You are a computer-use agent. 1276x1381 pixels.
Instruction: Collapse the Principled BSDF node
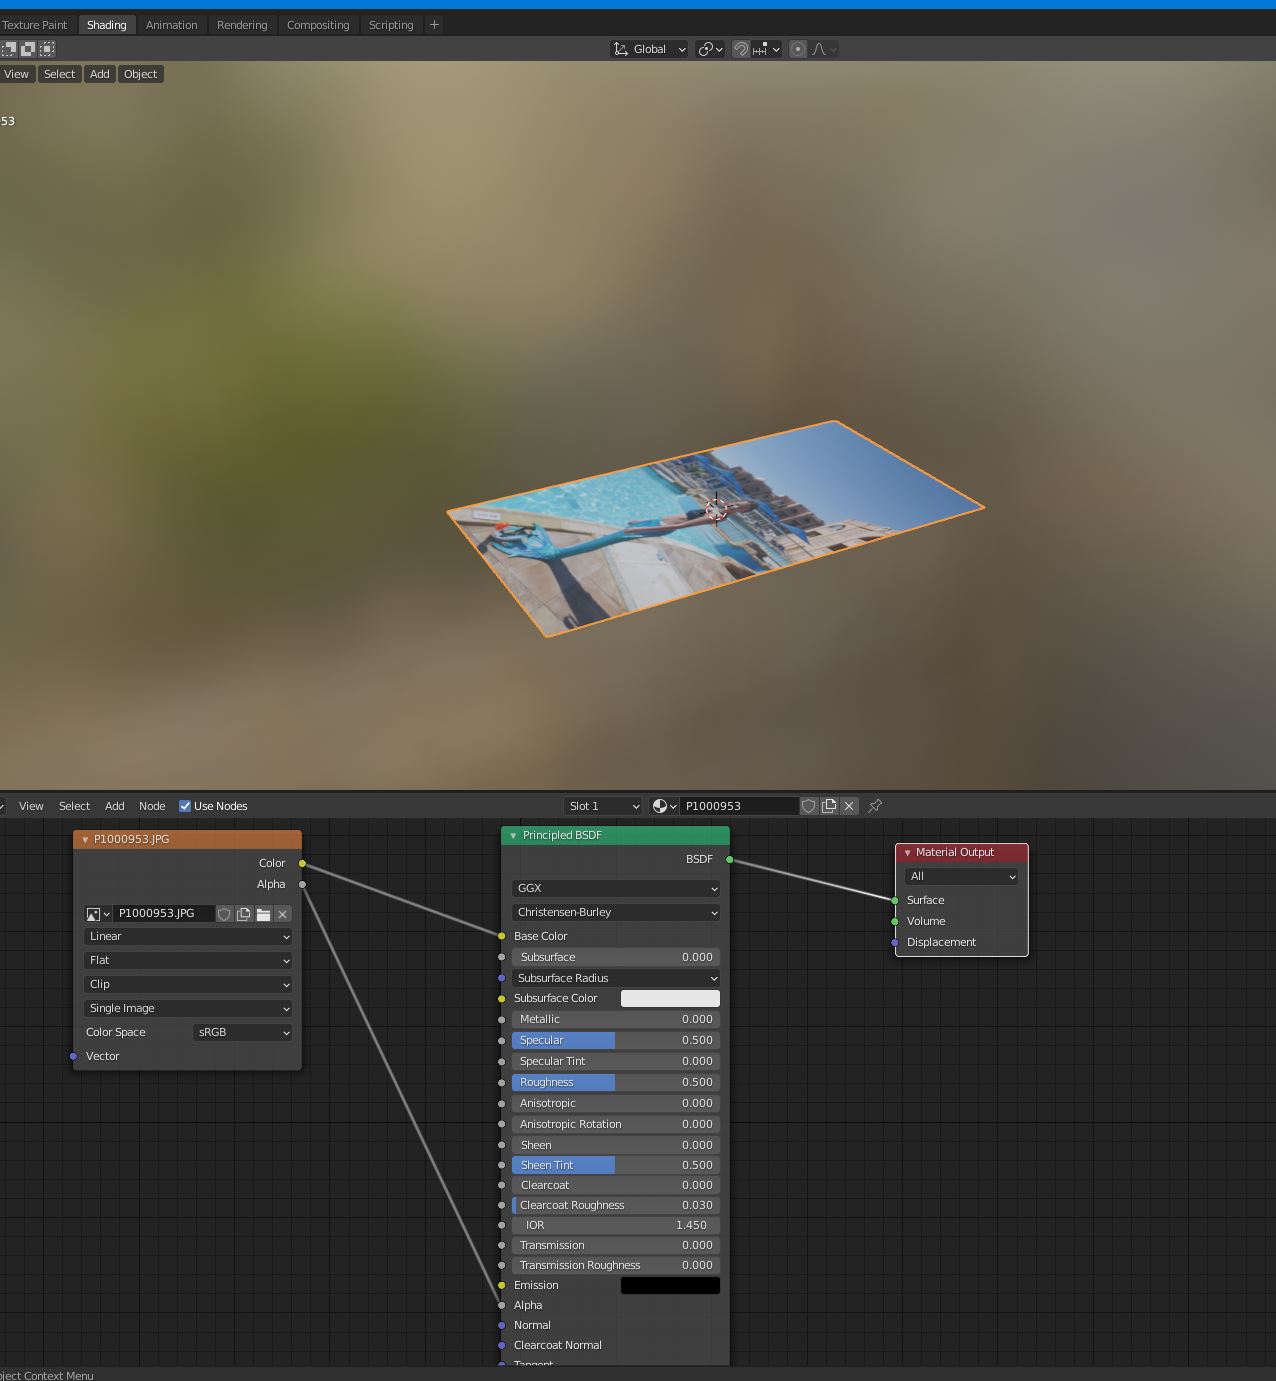point(513,836)
